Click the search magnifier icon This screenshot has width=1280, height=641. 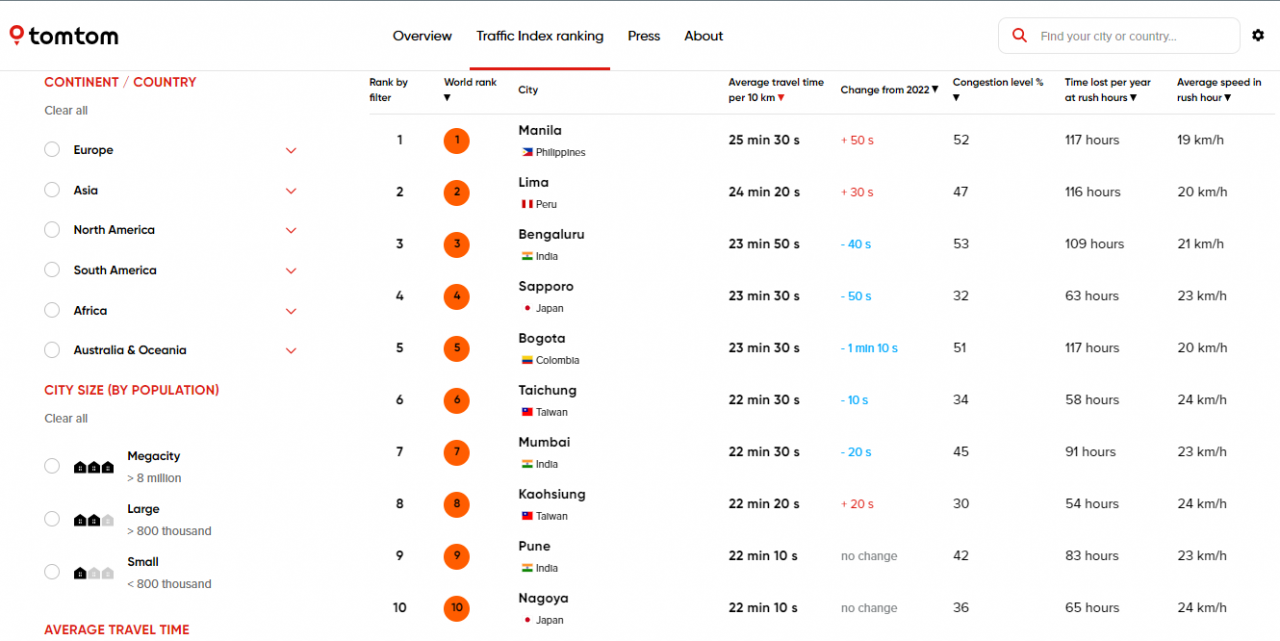click(1020, 36)
